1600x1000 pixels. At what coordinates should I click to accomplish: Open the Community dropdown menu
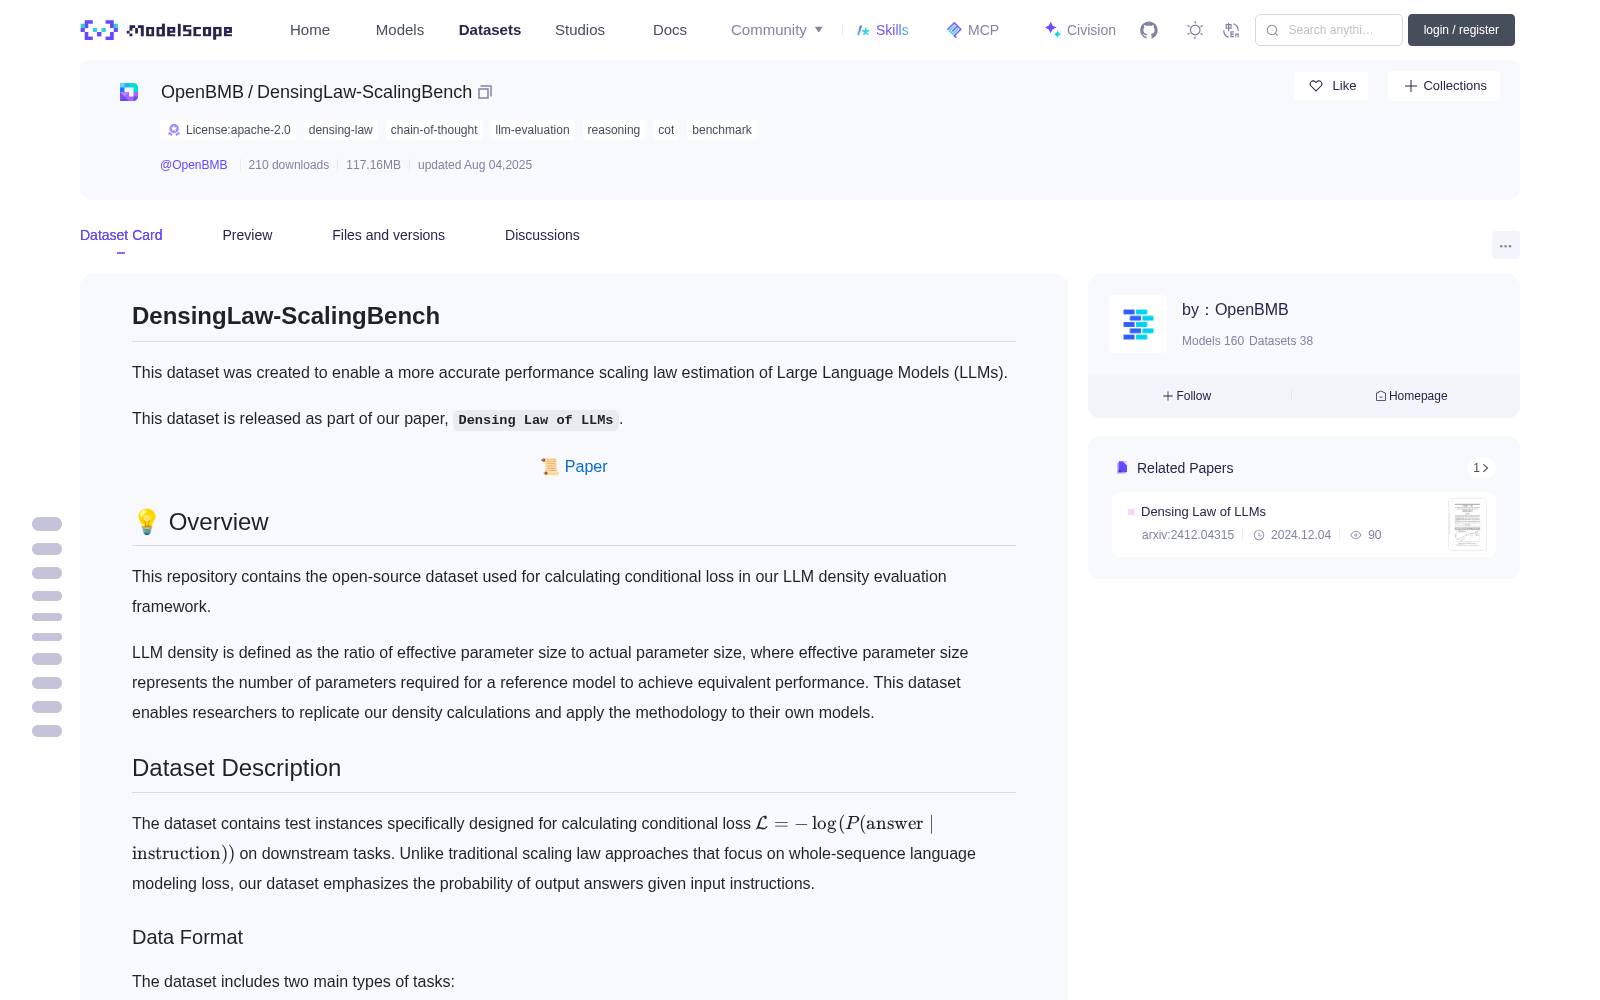click(777, 30)
